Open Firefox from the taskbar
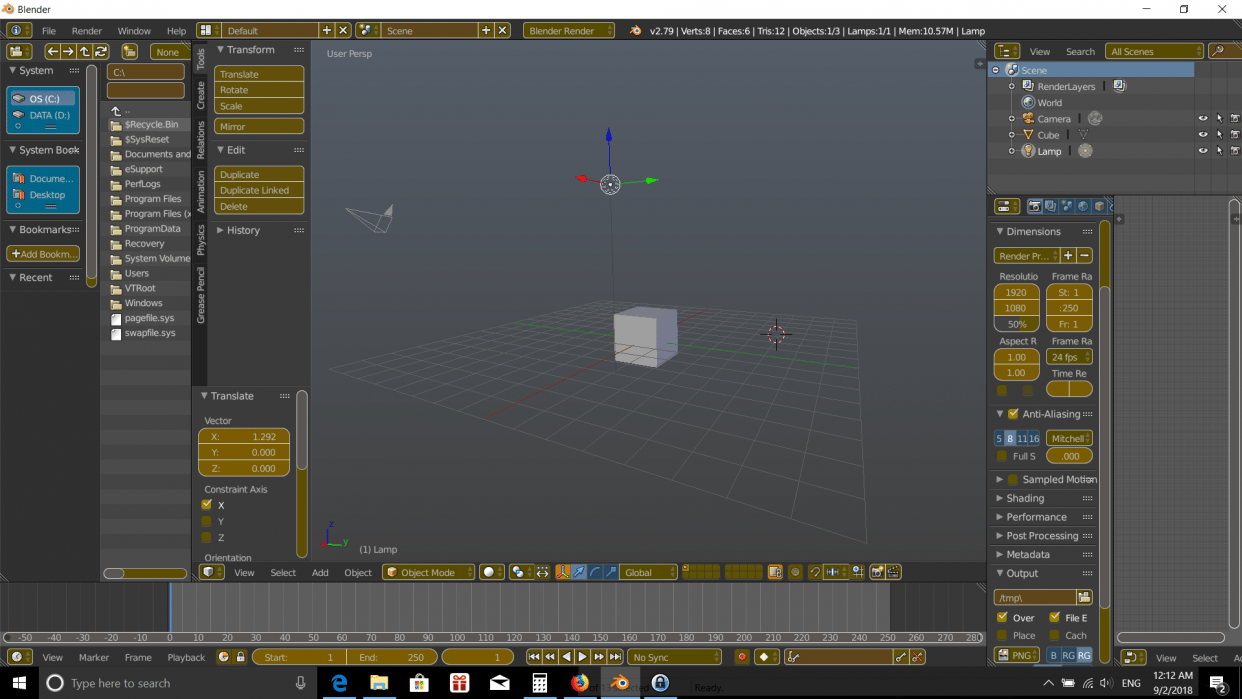This screenshot has width=1242, height=699. pyautogui.click(x=580, y=683)
